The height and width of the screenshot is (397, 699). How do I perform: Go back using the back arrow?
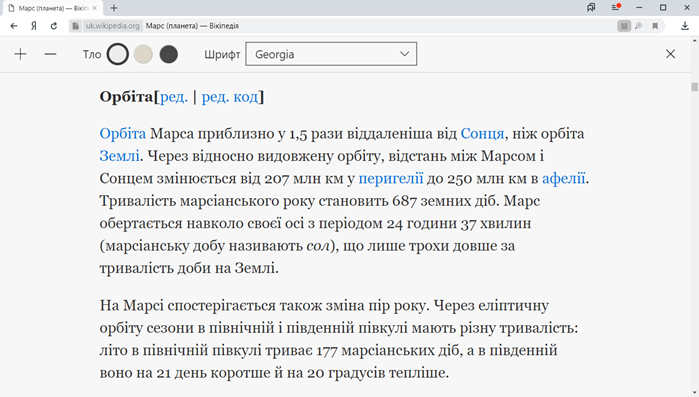14,26
